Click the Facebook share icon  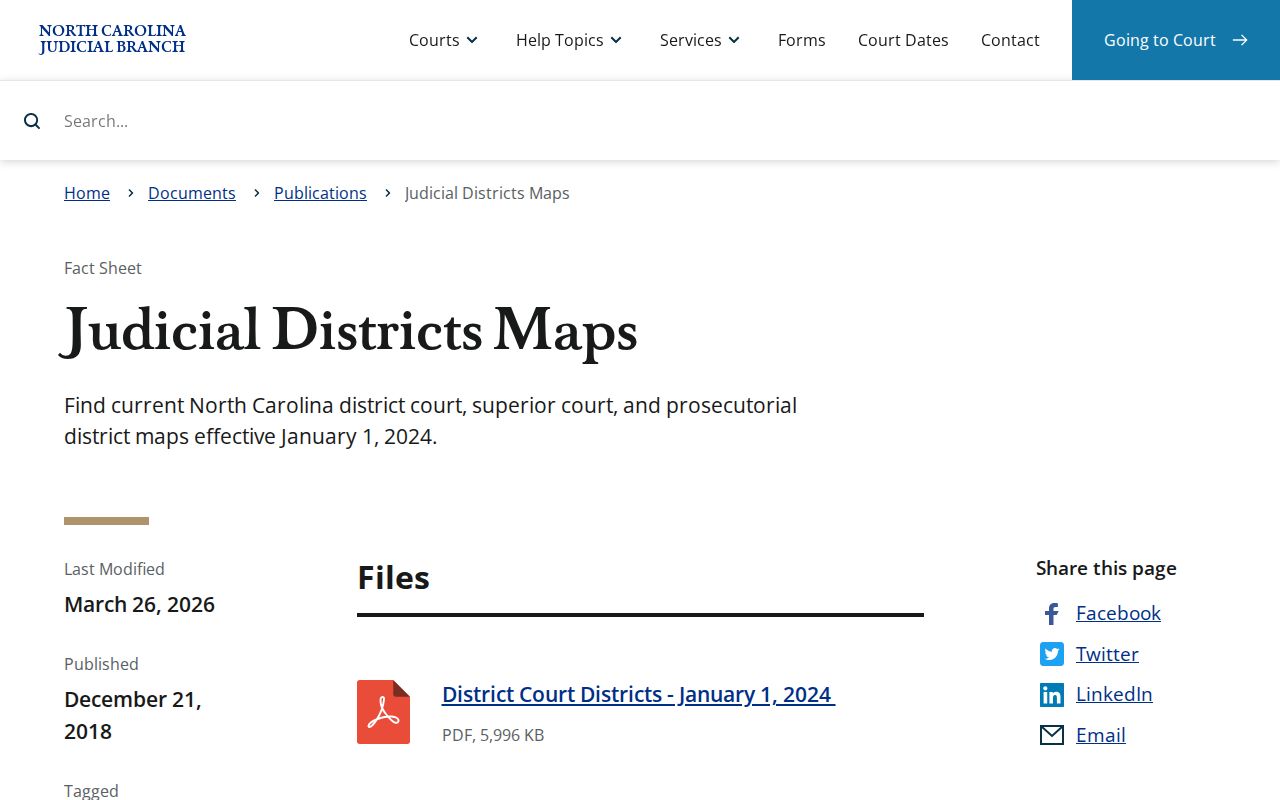pos(1051,614)
